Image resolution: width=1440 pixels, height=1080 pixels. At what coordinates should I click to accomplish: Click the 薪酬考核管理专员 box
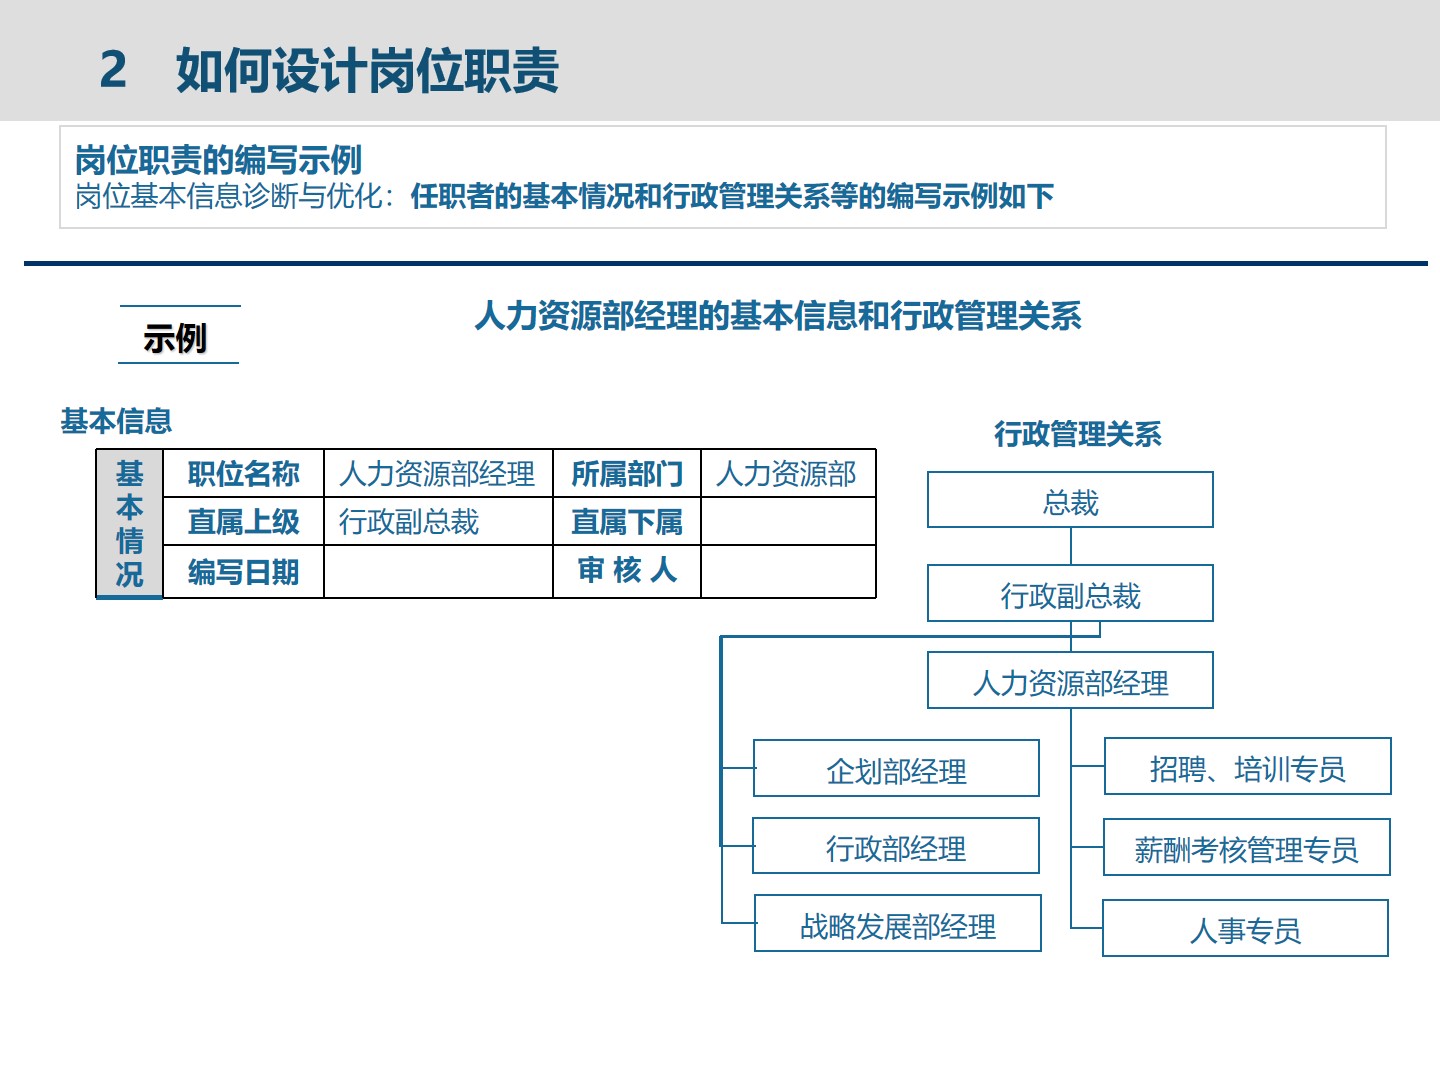(x=1247, y=847)
